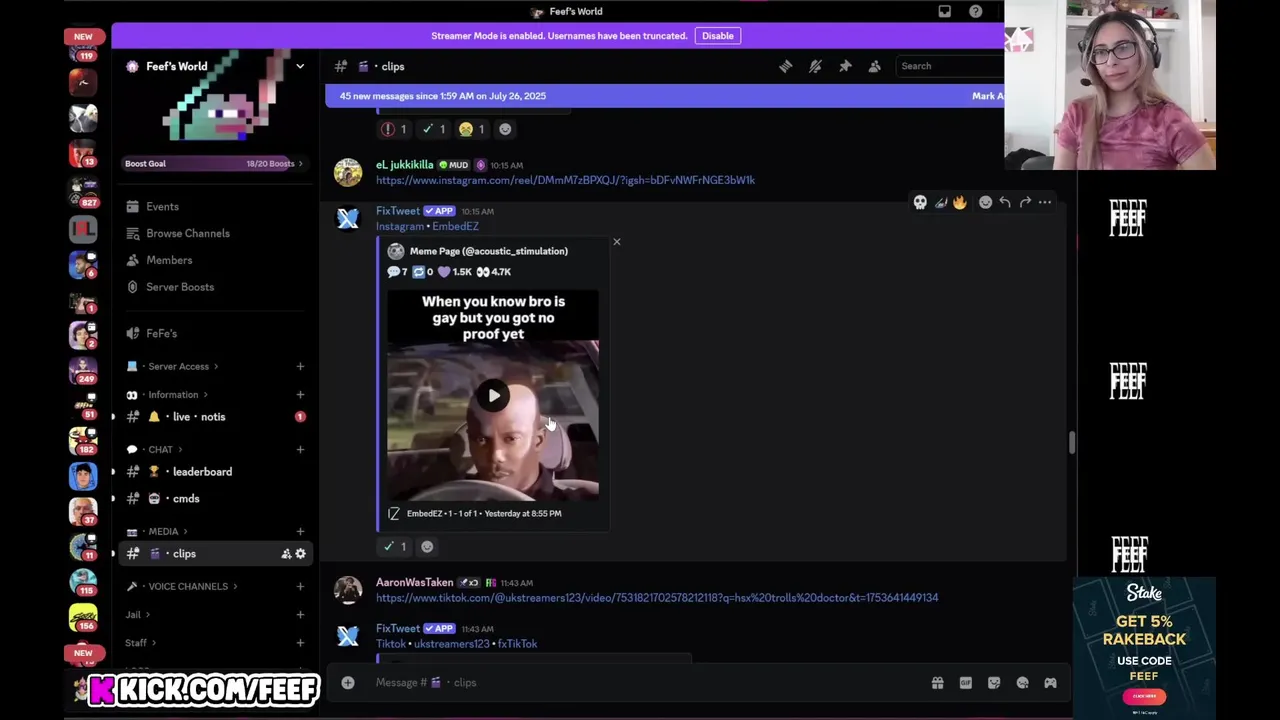1280x720 pixels.
Task: Open more options ellipsis on hovered message
Action: 1045,202
